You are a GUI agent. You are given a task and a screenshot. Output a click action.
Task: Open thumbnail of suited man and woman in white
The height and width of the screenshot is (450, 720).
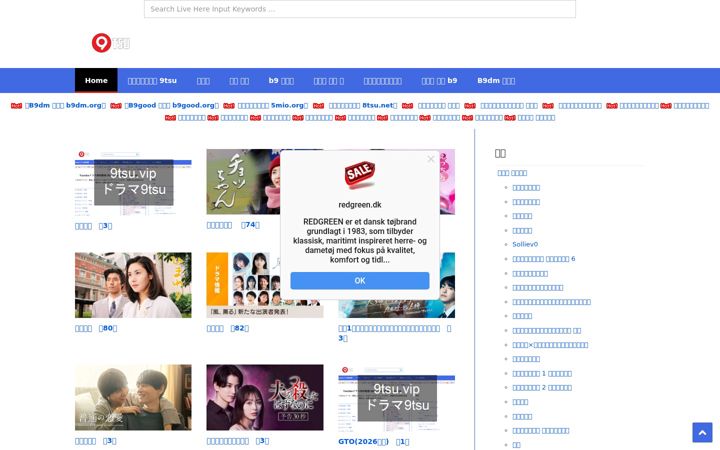[133, 285]
